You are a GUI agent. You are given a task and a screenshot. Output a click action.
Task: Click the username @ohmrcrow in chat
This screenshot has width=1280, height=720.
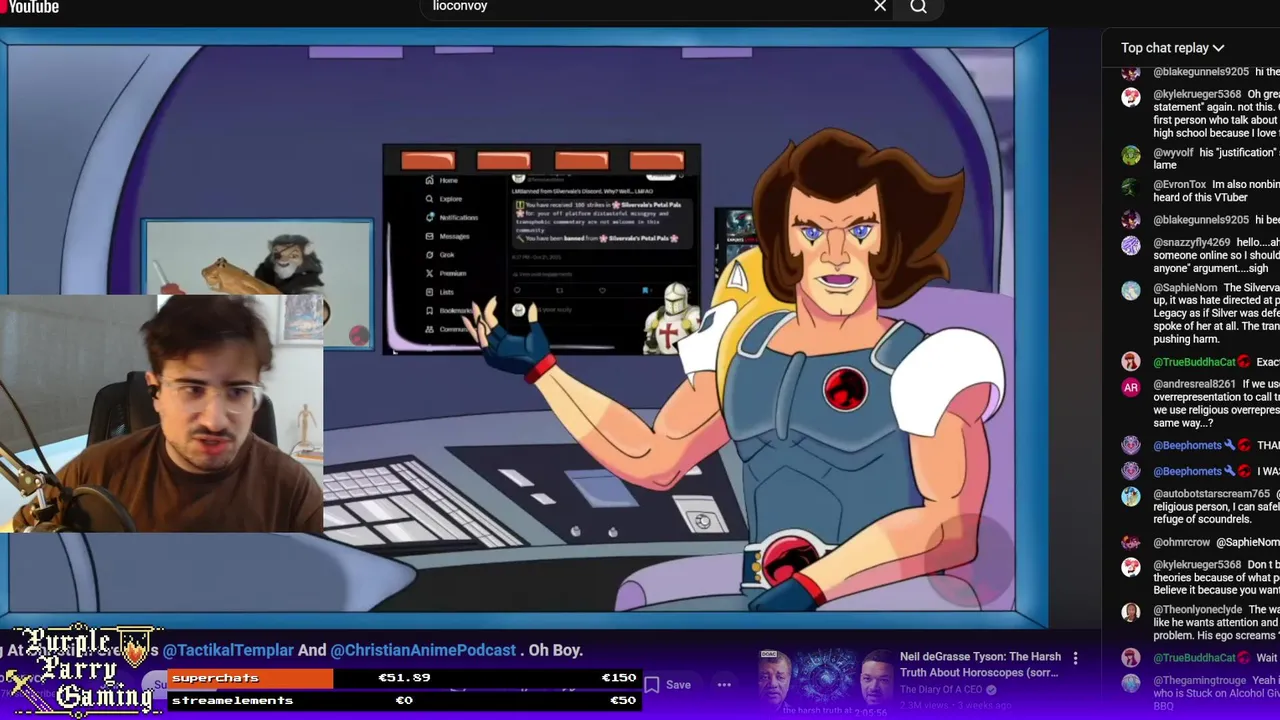pyautogui.click(x=1181, y=542)
